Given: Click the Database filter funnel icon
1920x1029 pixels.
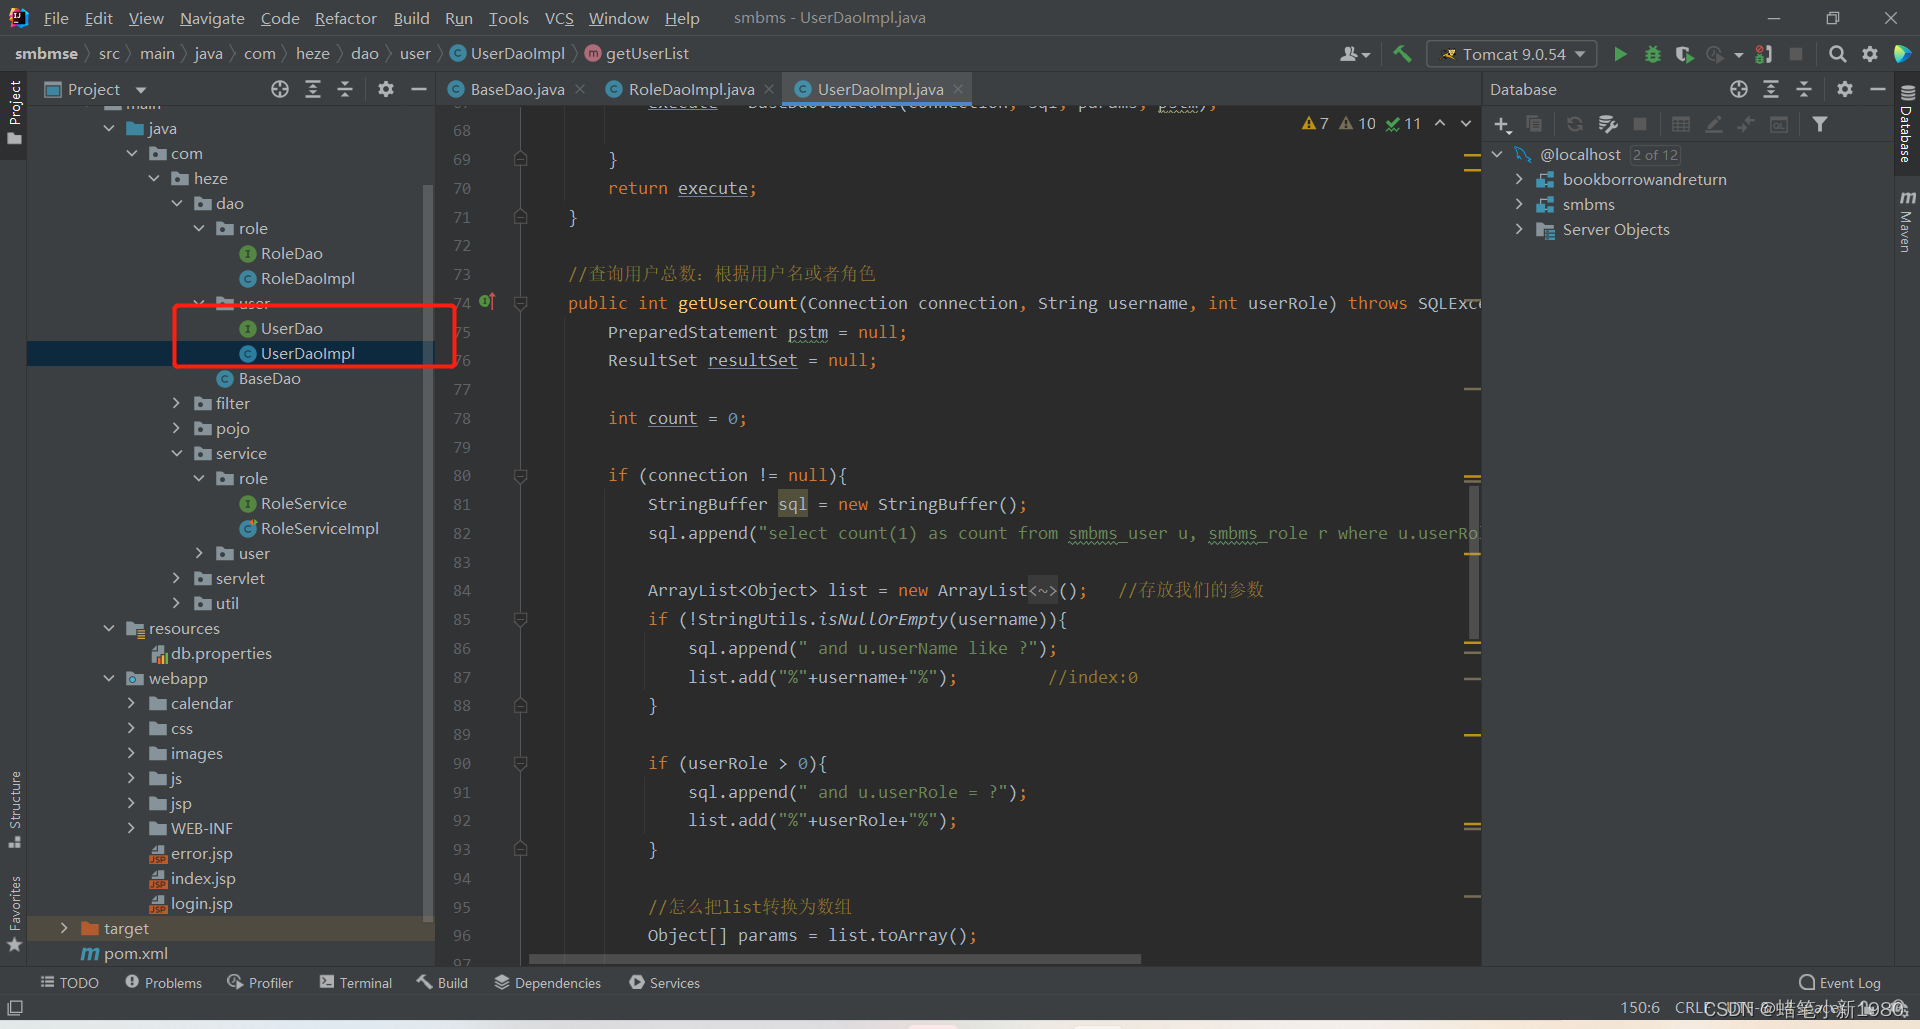Looking at the screenshot, I should (x=1820, y=124).
